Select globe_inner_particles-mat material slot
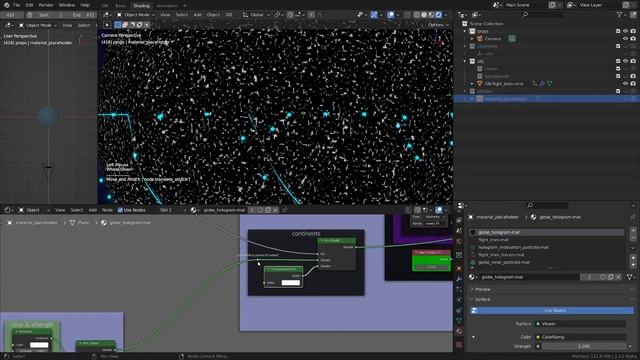 (547, 262)
